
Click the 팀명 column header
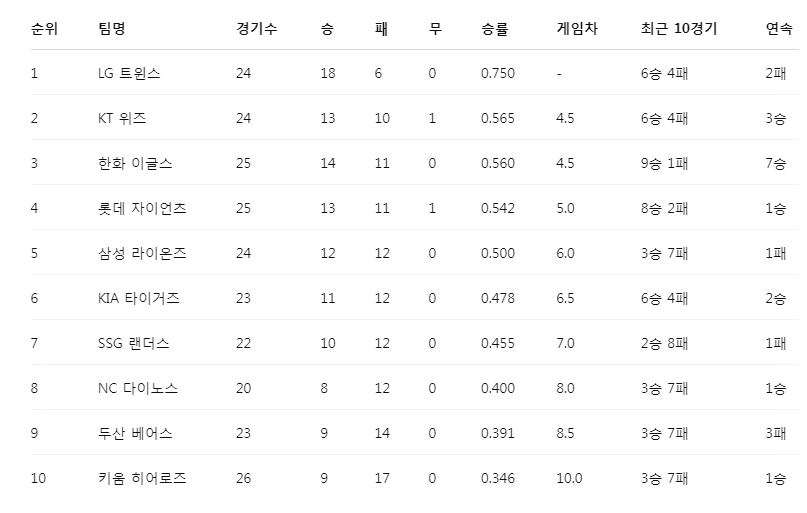pos(112,28)
